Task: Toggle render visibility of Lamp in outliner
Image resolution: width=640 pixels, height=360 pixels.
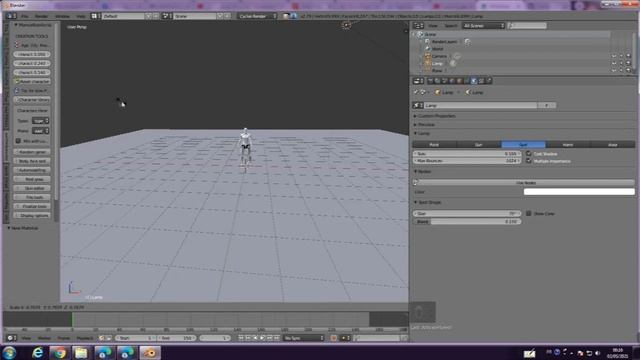Action: click(x=629, y=63)
